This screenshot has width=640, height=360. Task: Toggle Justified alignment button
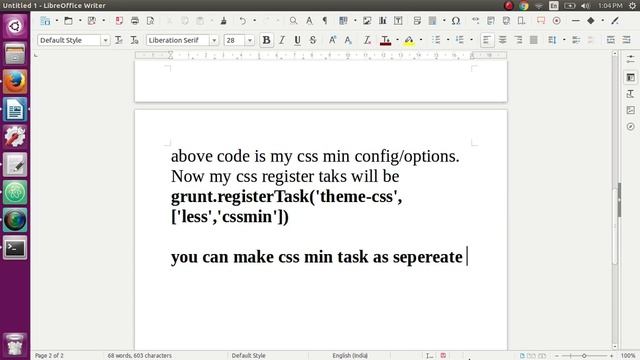(x=533, y=40)
